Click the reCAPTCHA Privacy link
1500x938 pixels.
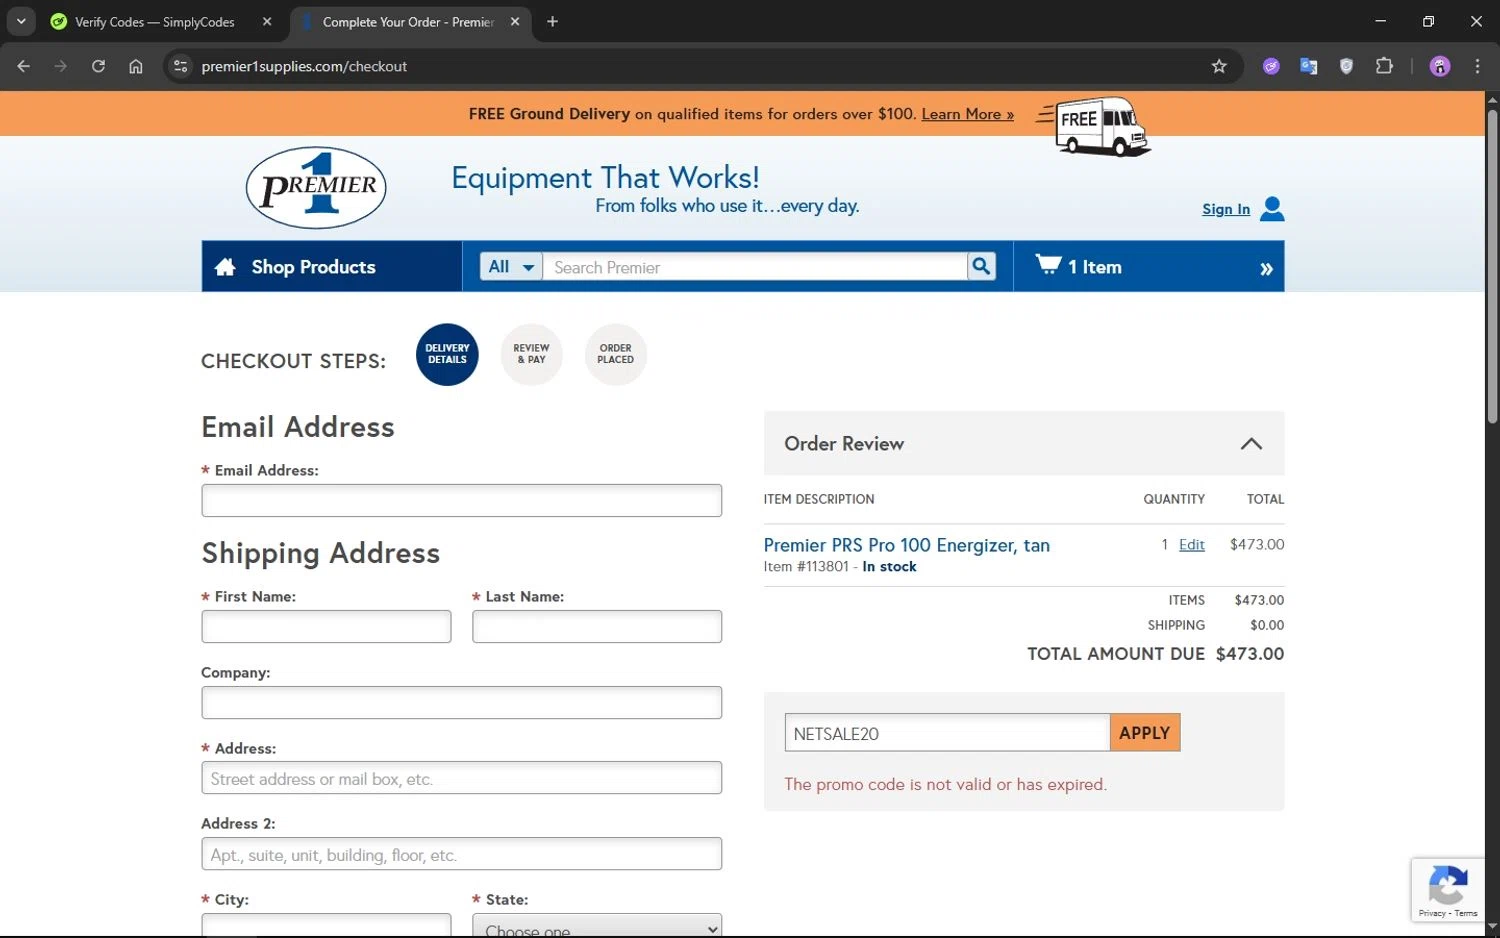pyautogui.click(x=1431, y=913)
